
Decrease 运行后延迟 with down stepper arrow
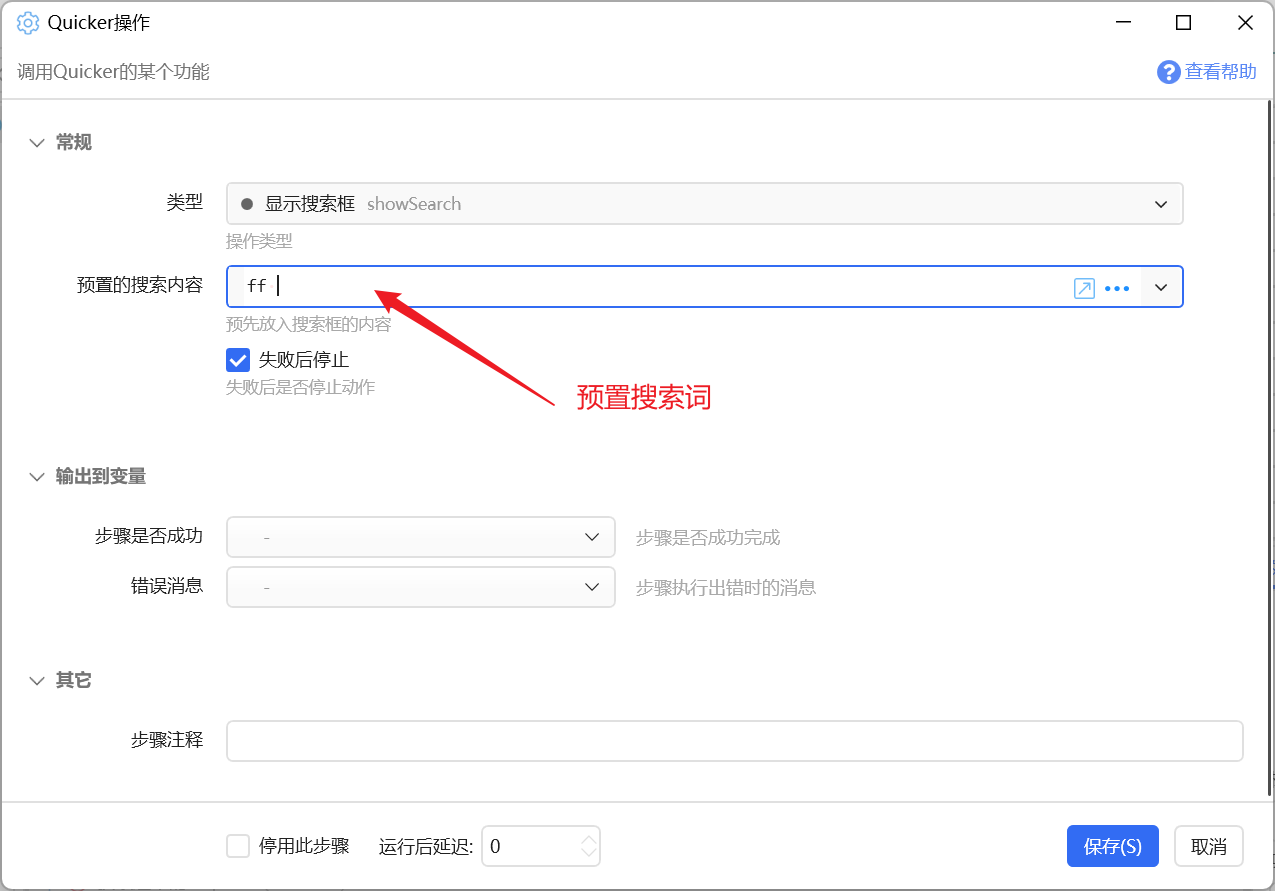[589, 855]
